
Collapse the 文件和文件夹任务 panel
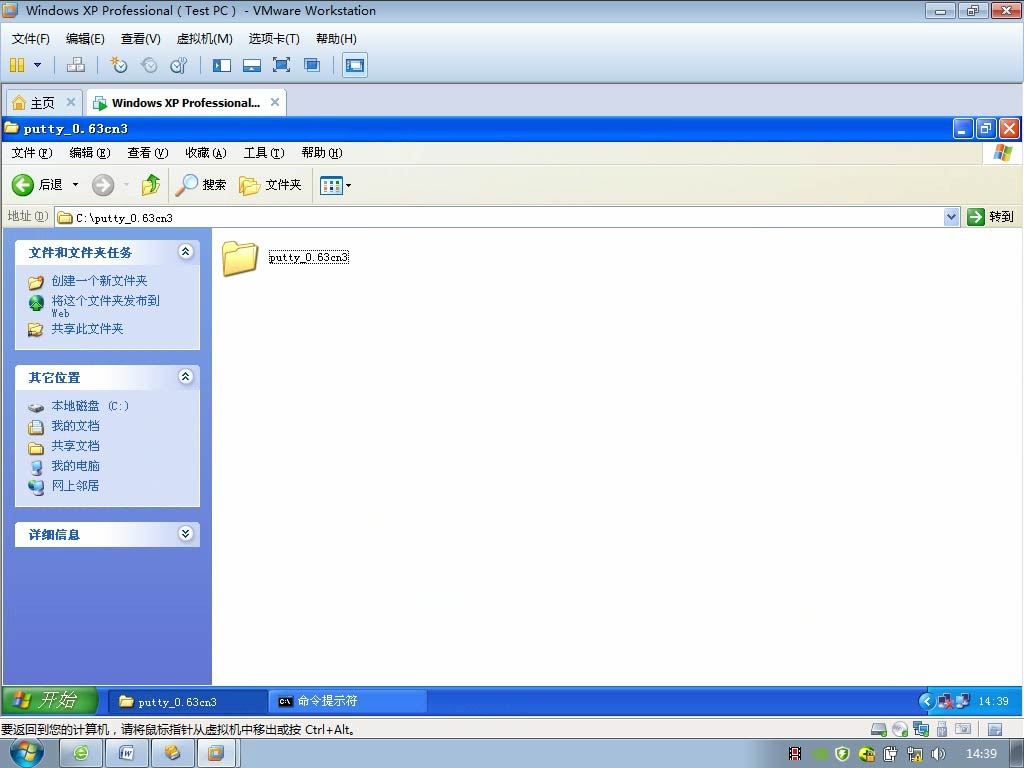[x=185, y=251]
